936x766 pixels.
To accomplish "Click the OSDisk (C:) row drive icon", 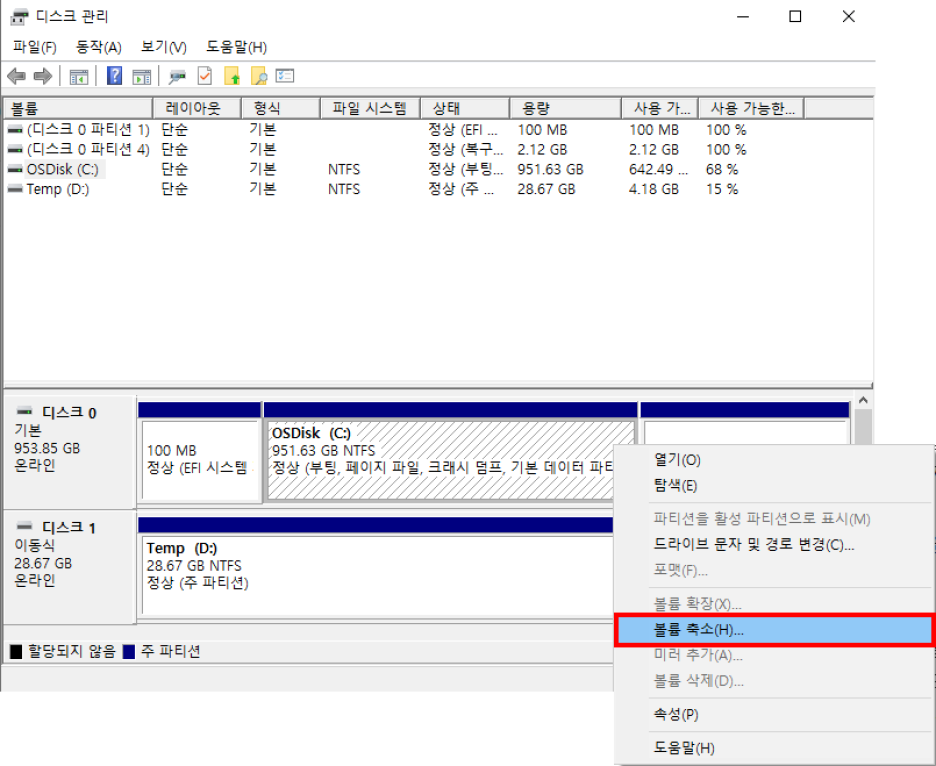I will point(15,170).
